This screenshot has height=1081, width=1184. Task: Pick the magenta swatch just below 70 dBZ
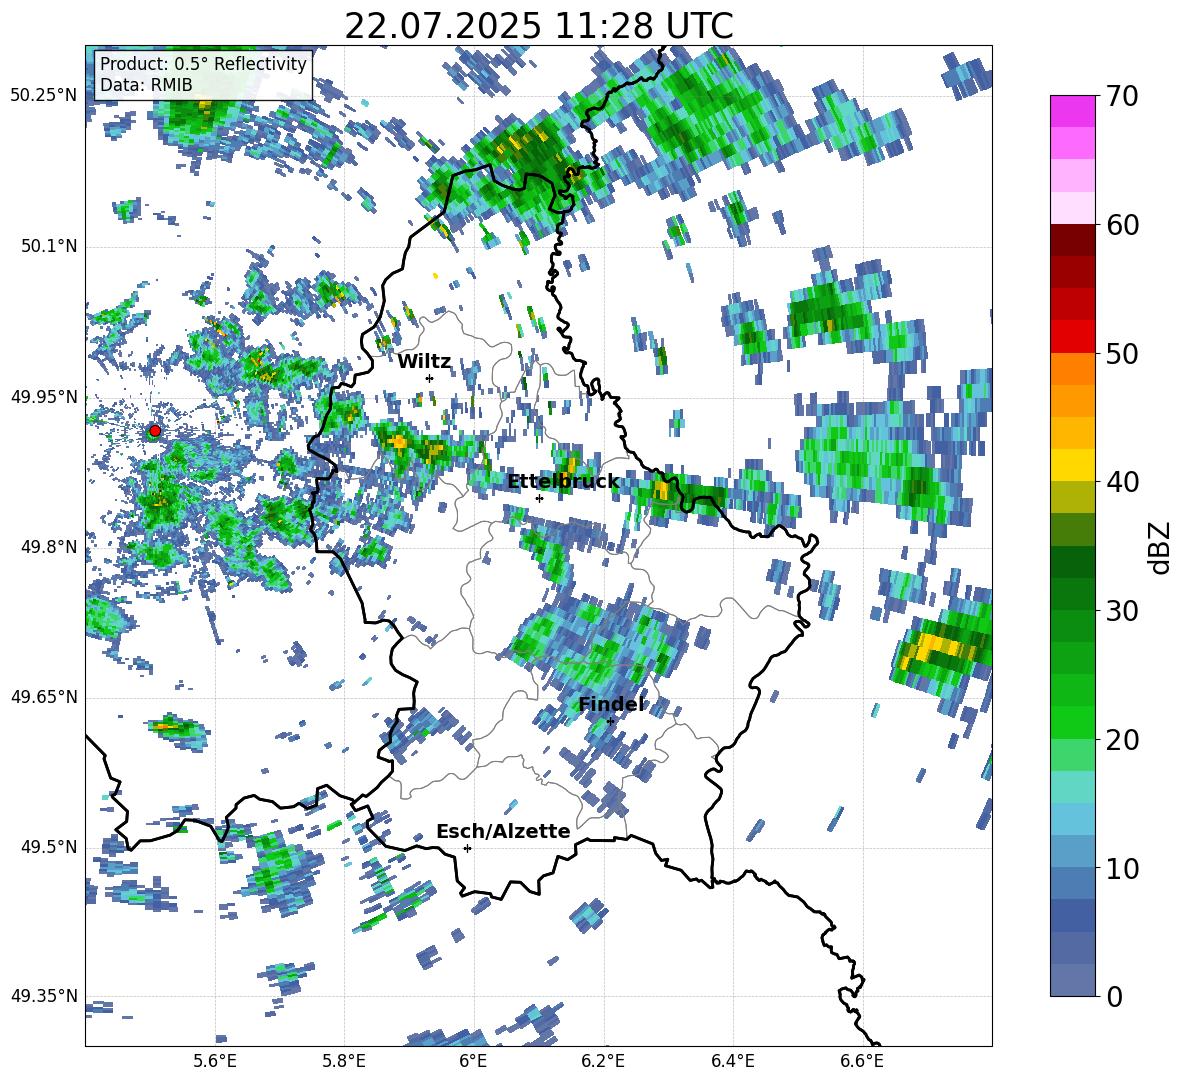point(1072,111)
